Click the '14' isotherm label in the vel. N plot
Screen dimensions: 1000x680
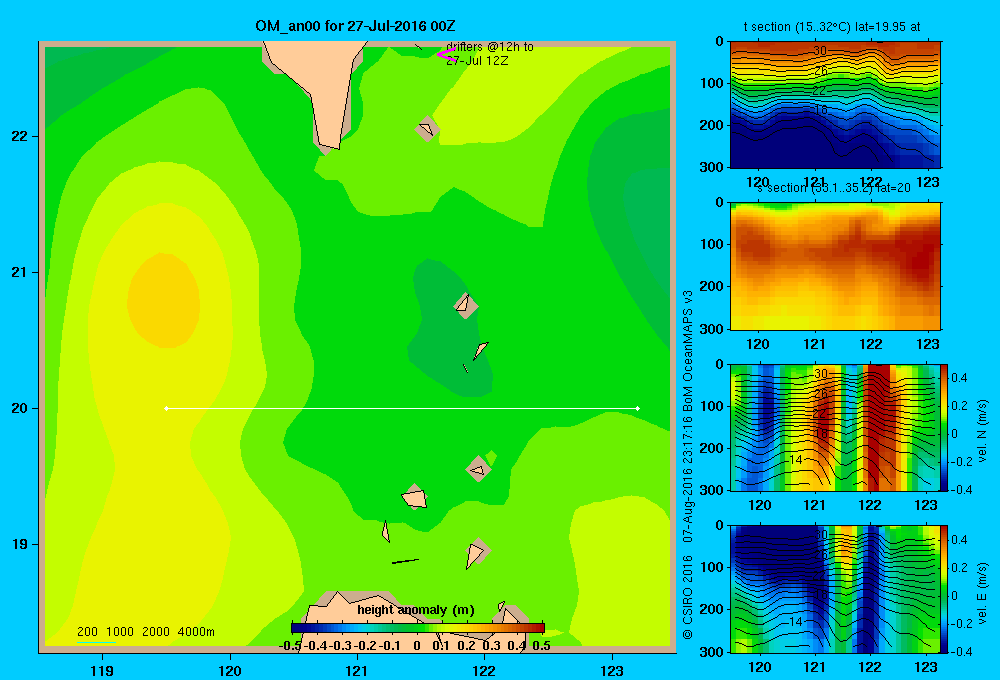tap(795, 459)
